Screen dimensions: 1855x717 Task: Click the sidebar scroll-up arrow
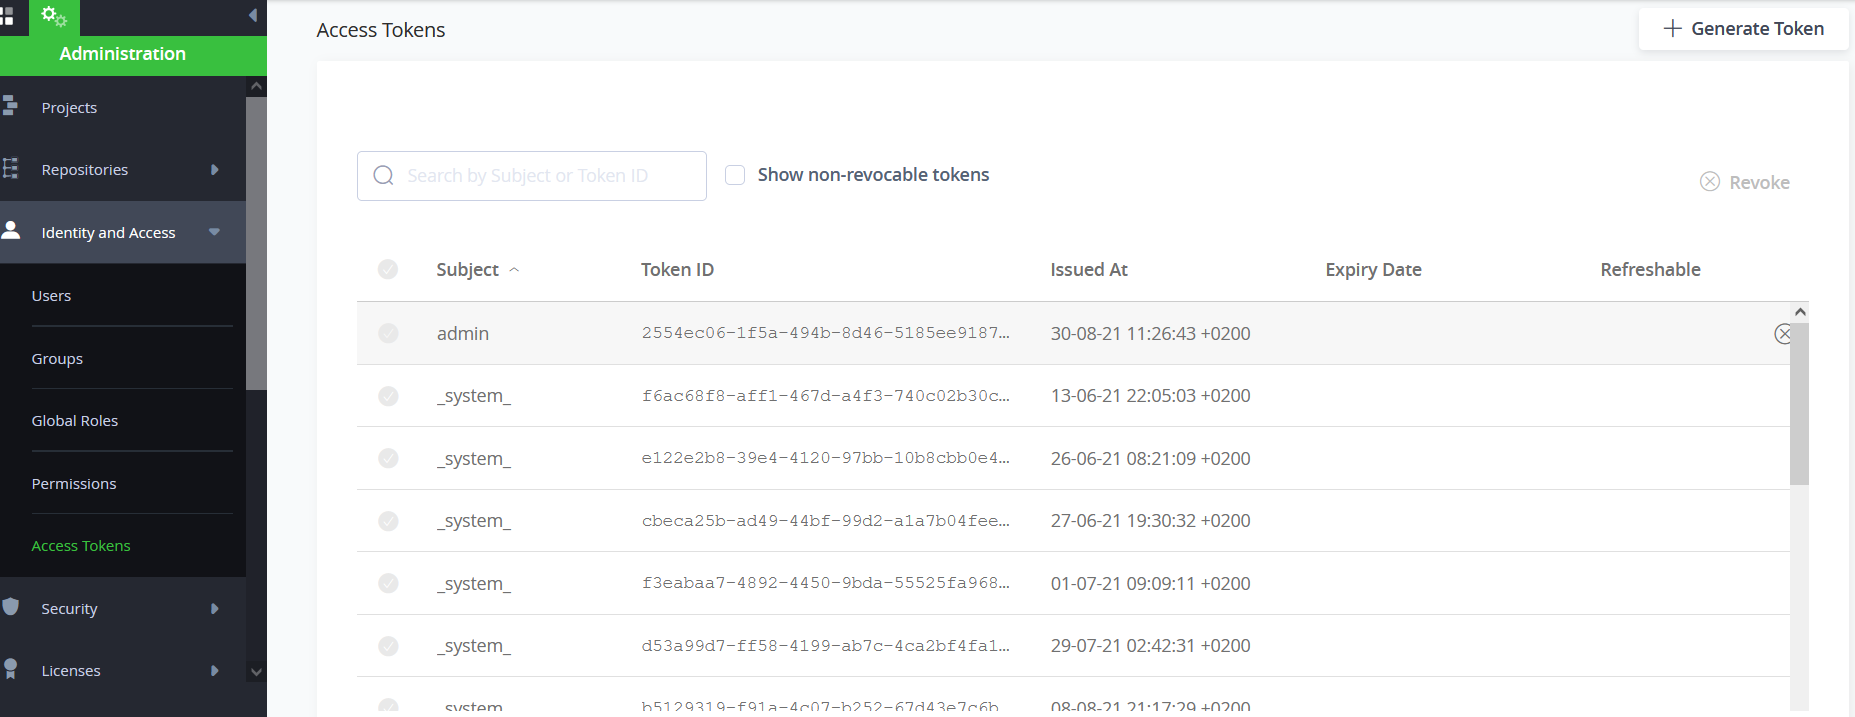pyautogui.click(x=256, y=87)
